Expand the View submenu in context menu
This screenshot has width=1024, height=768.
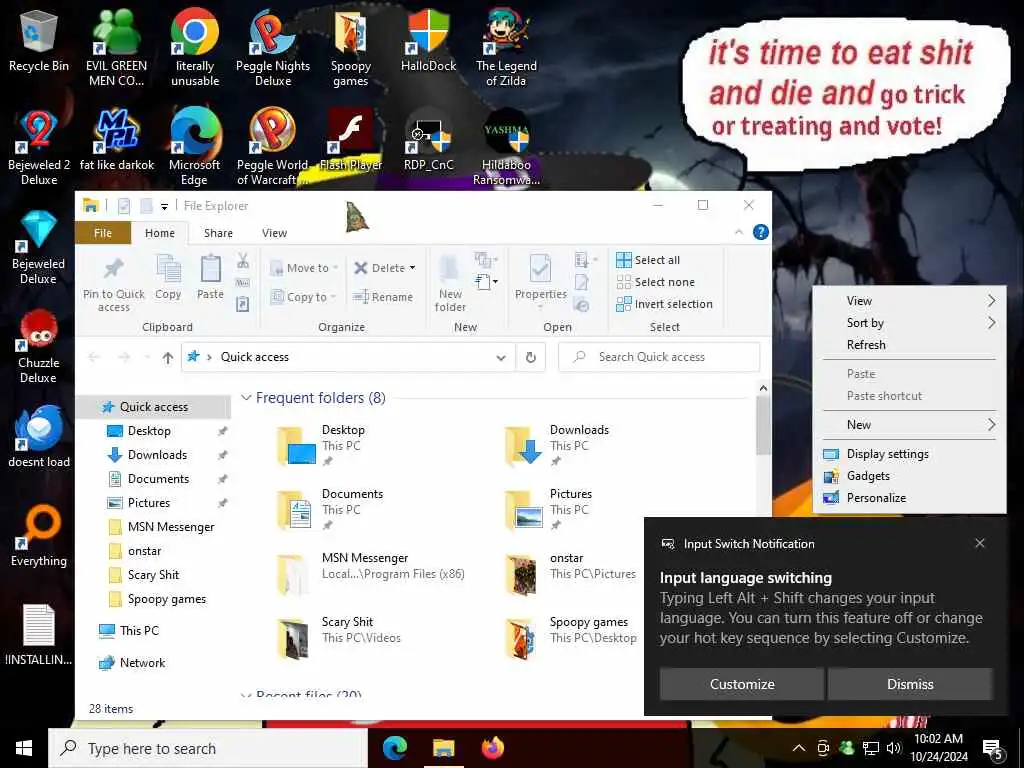pos(909,300)
